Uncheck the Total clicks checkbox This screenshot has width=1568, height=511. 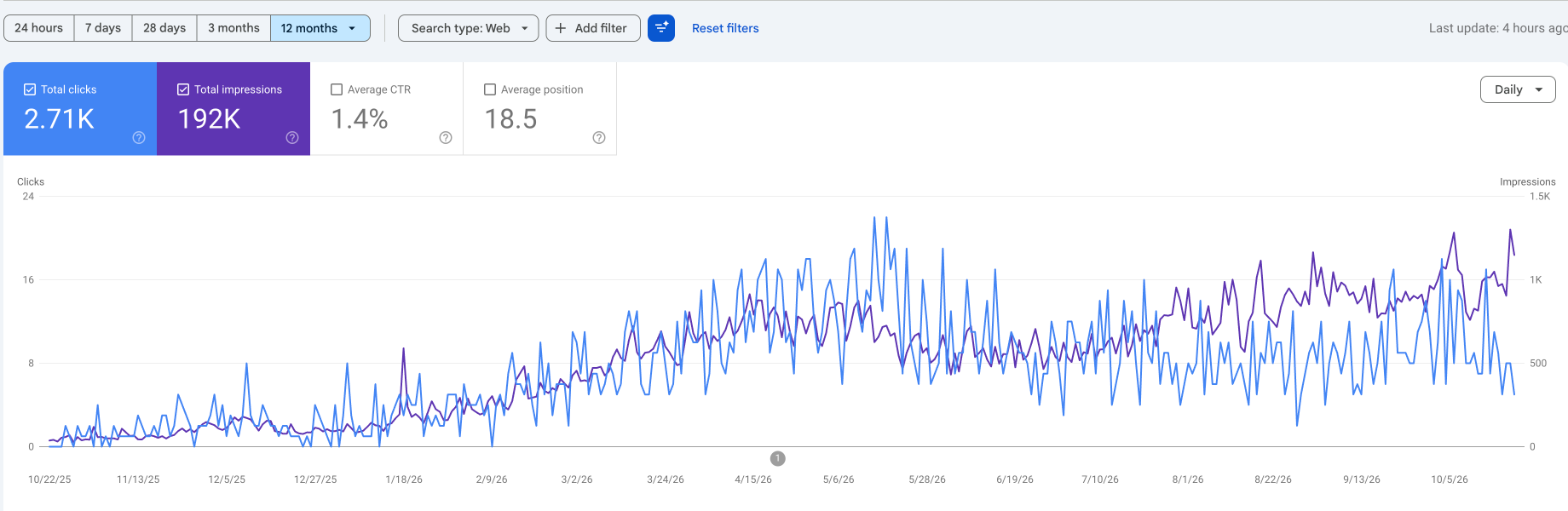(x=30, y=89)
